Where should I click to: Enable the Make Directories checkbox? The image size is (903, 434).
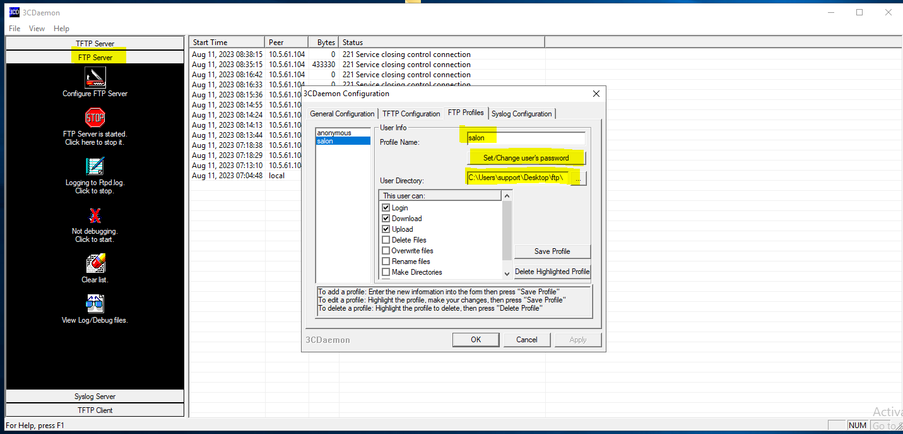click(386, 272)
